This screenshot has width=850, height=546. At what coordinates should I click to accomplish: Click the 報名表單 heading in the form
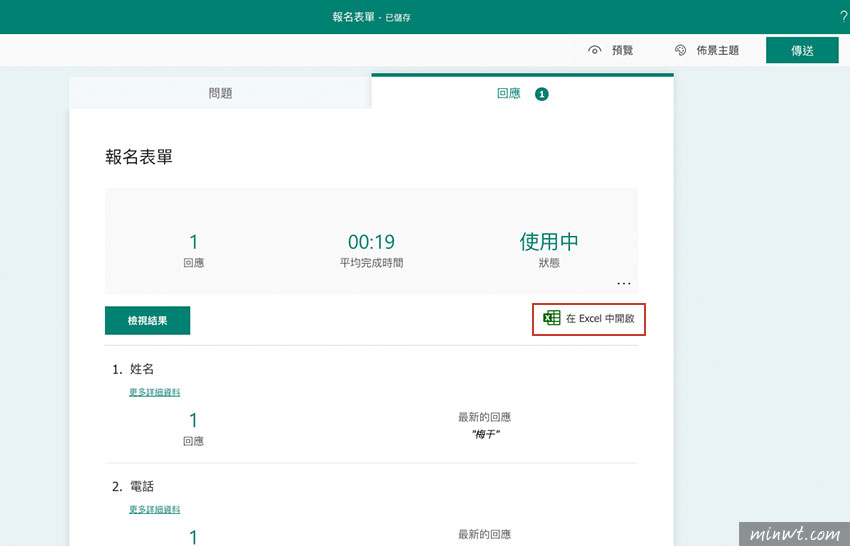(x=139, y=157)
